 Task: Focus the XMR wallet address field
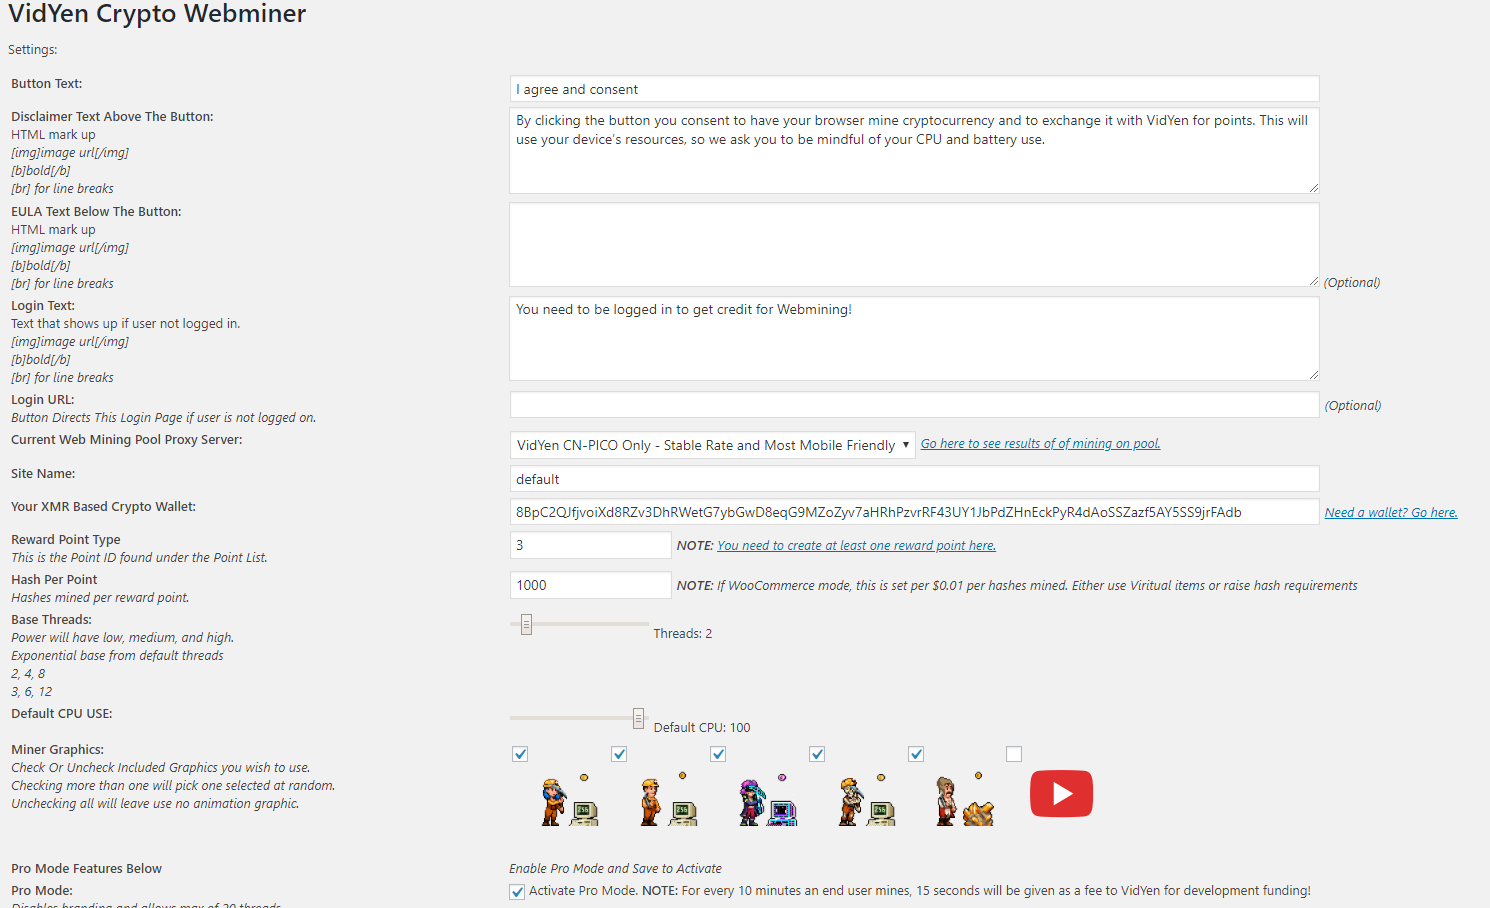coord(914,512)
